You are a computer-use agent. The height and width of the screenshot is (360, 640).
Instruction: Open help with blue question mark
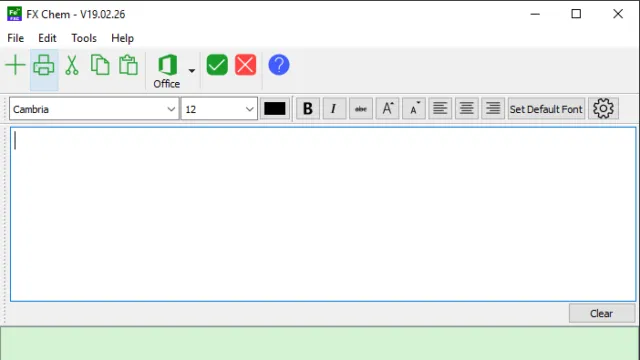279,65
